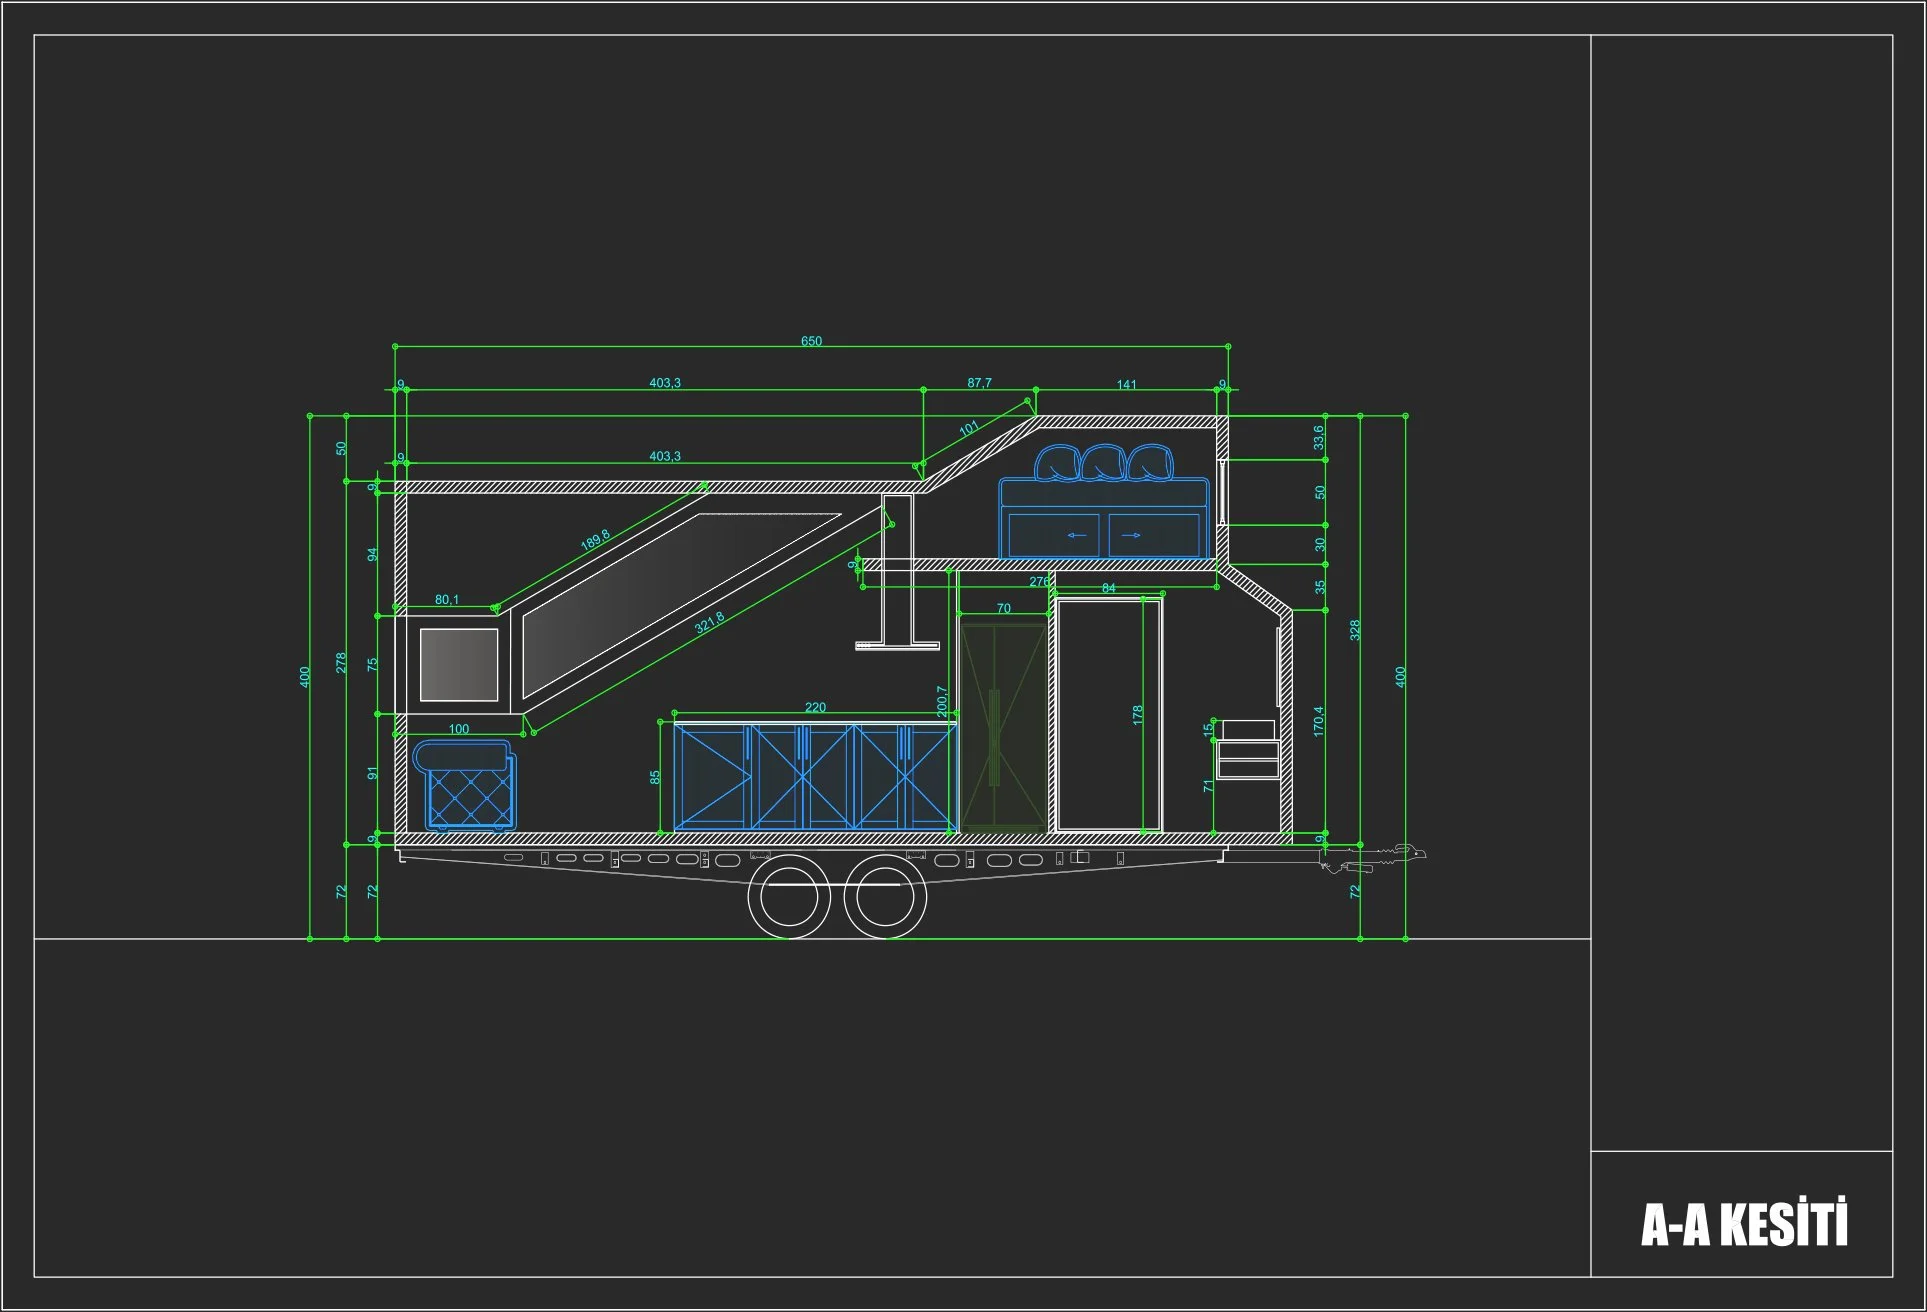Click the 178 door height dimension
The width and height of the screenshot is (1927, 1312).
(1138, 715)
